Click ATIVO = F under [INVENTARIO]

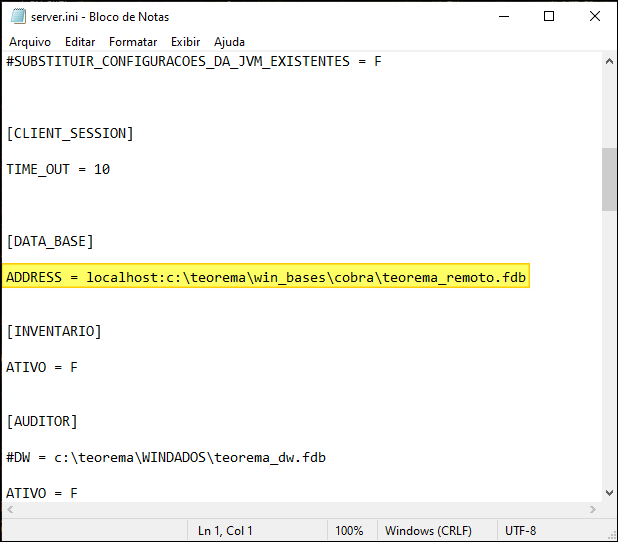42,367
